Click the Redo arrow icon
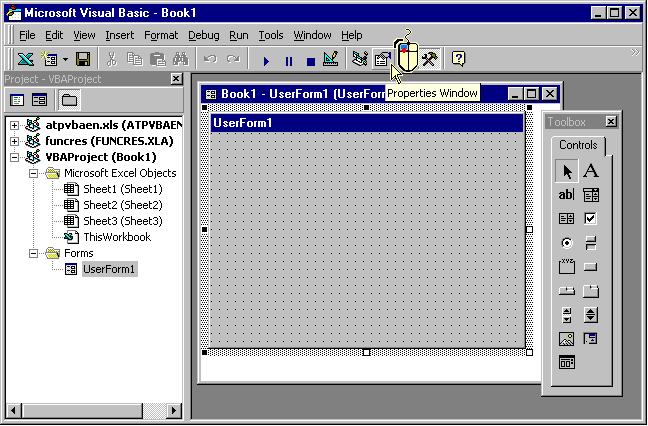 pos(233,59)
